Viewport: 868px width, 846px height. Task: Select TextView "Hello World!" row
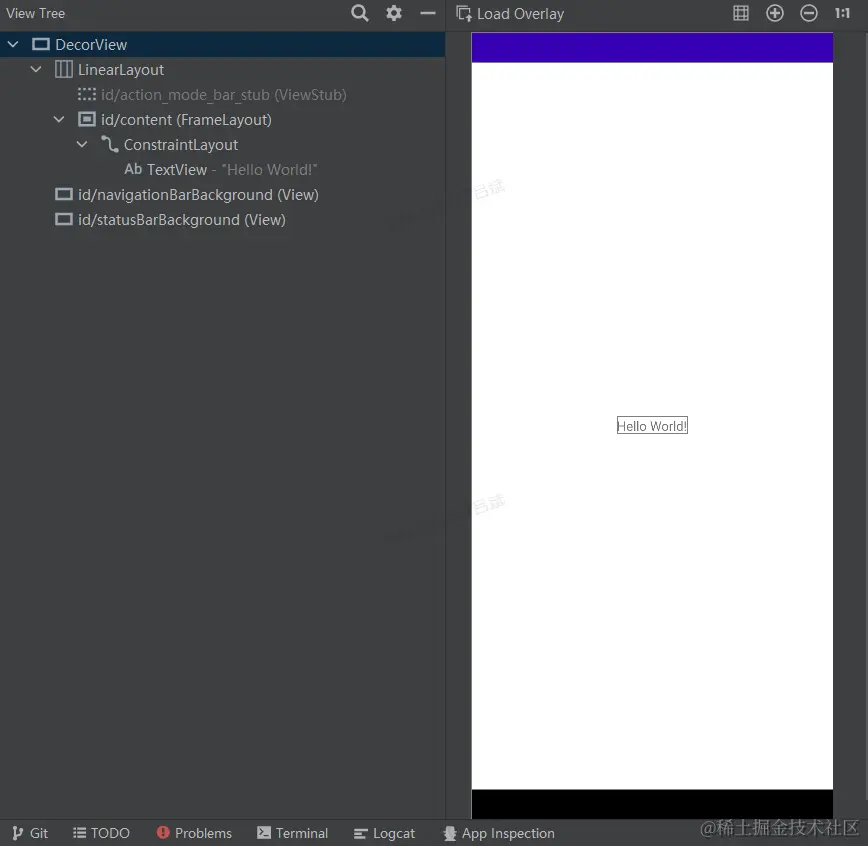(x=223, y=169)
